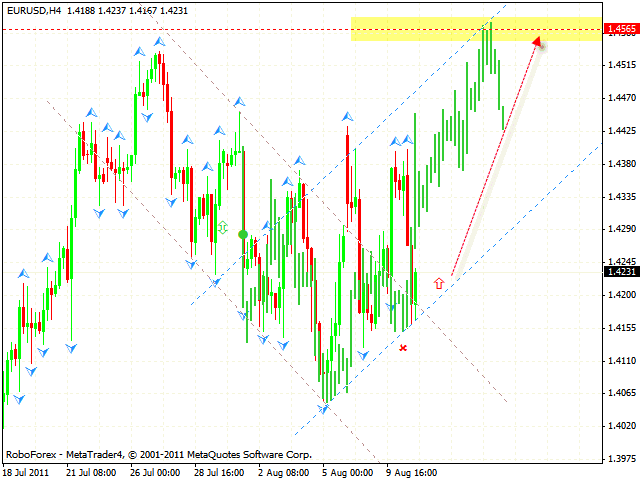Select the 1.4065 price axis label
The image size is (640, 480).
coord(622,393)
